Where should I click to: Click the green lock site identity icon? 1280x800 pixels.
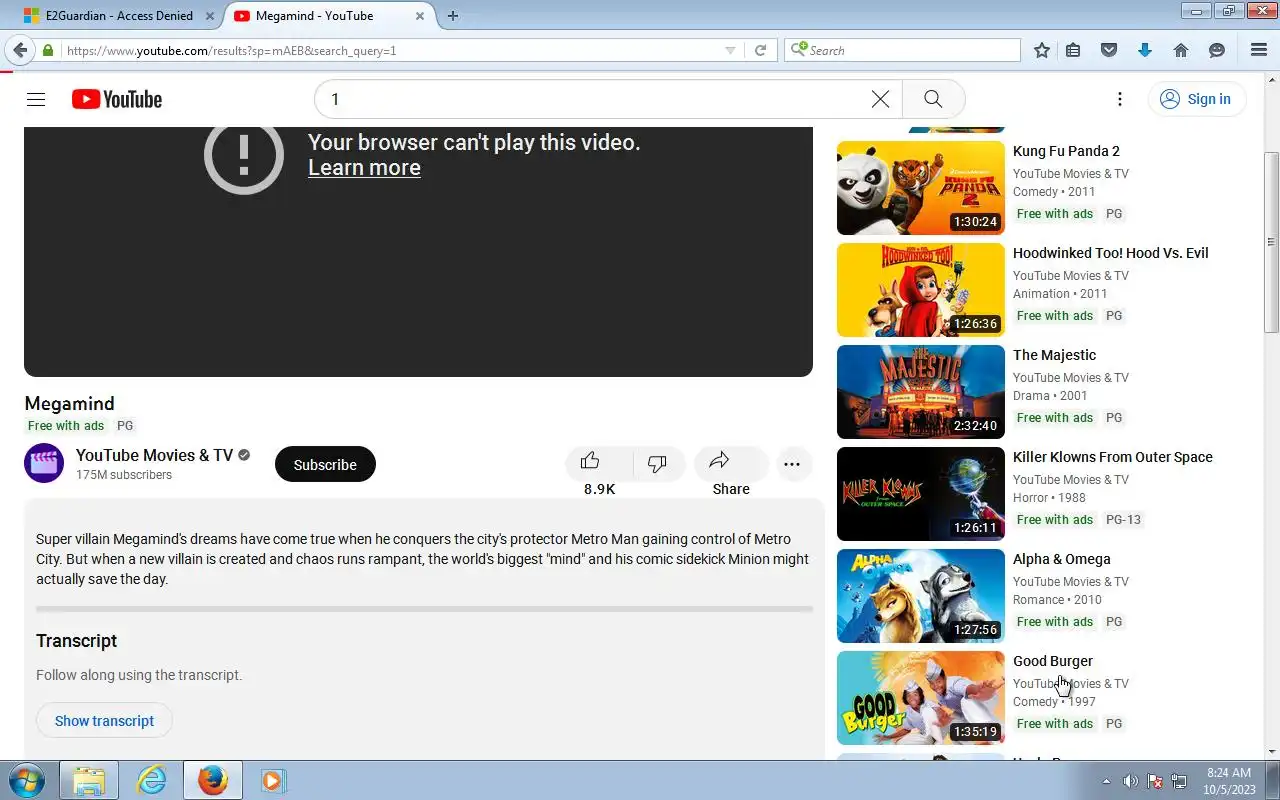point(48,50)
